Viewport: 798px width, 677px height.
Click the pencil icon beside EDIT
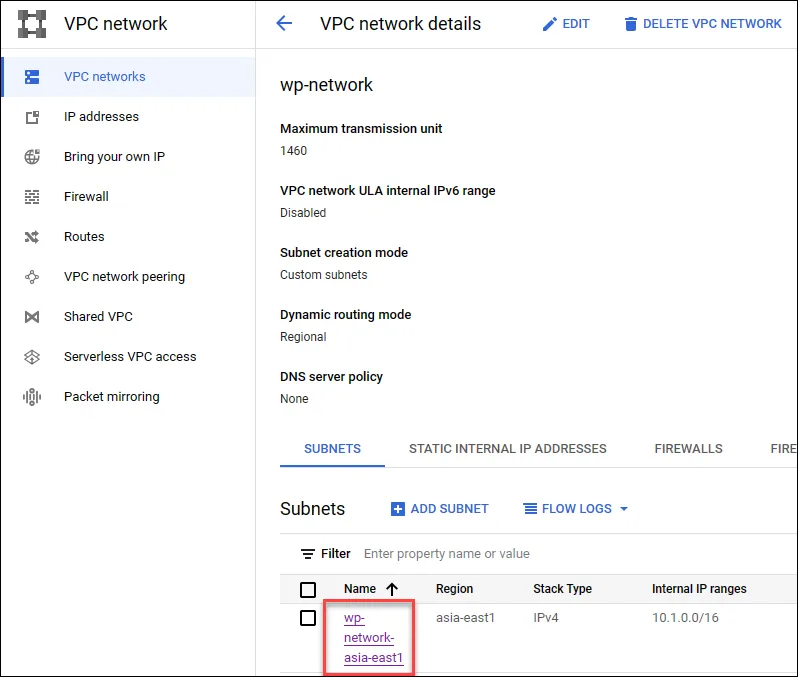point(550,24)
